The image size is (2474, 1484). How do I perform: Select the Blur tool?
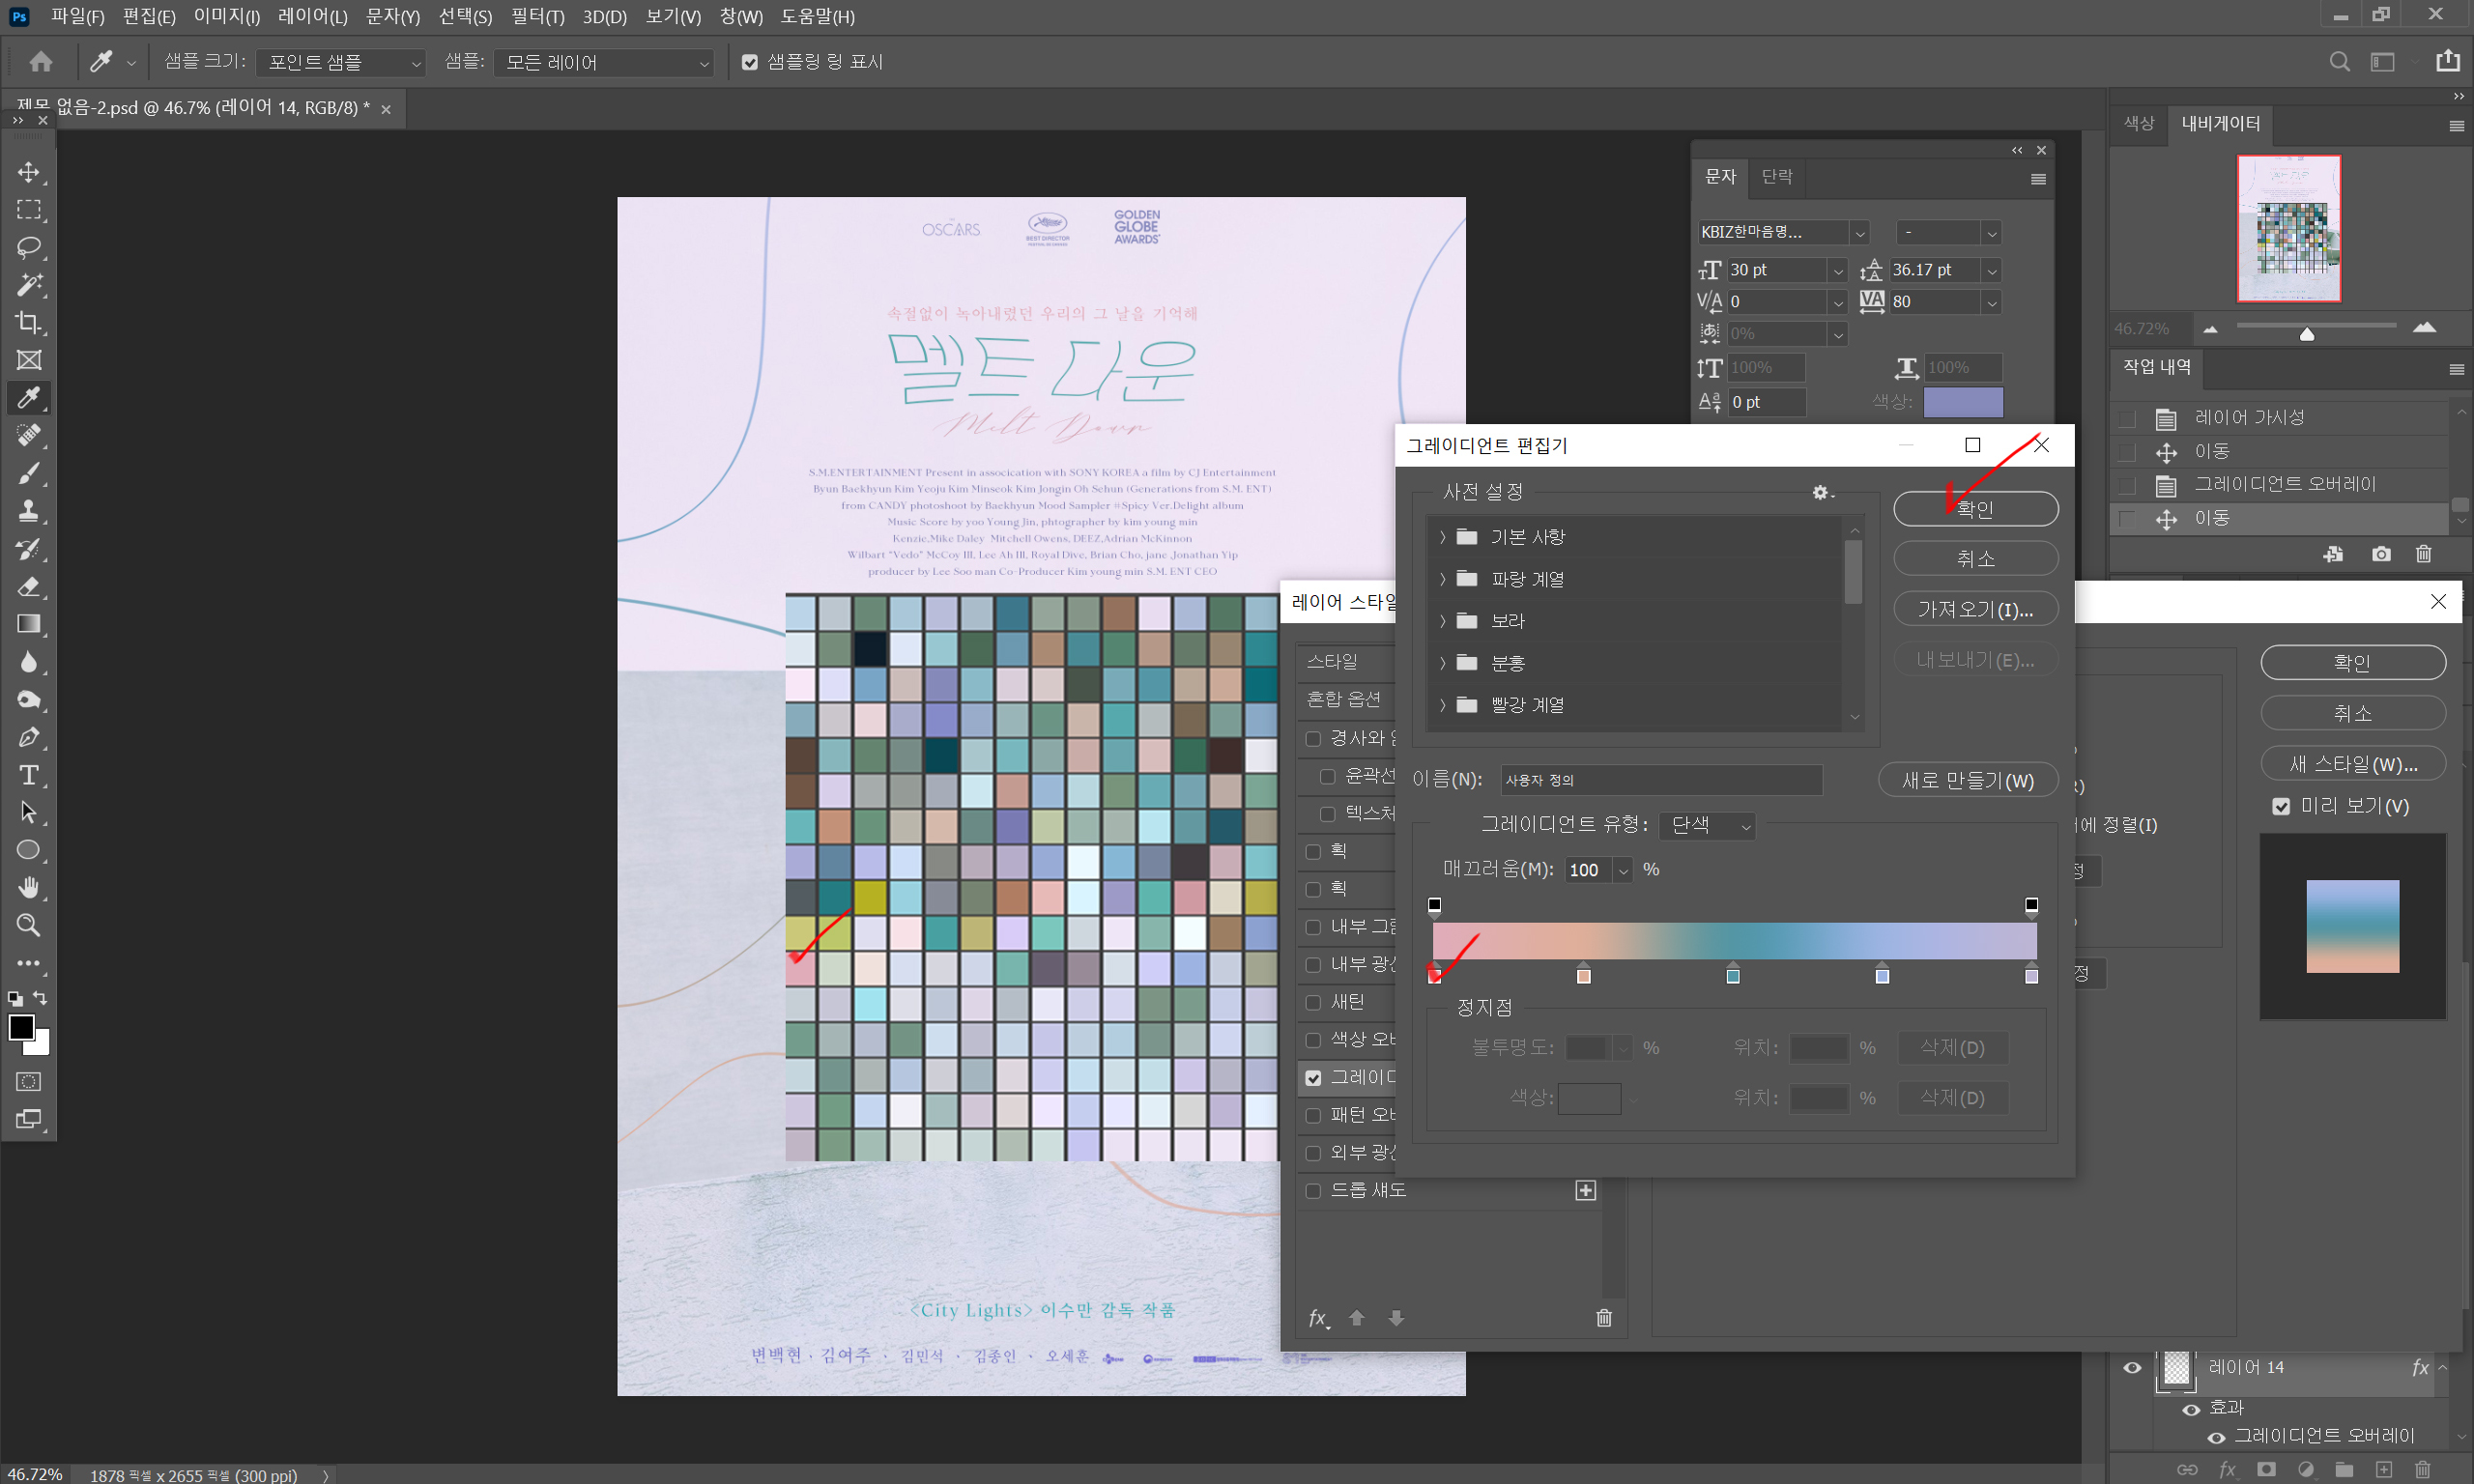(29, 662)
